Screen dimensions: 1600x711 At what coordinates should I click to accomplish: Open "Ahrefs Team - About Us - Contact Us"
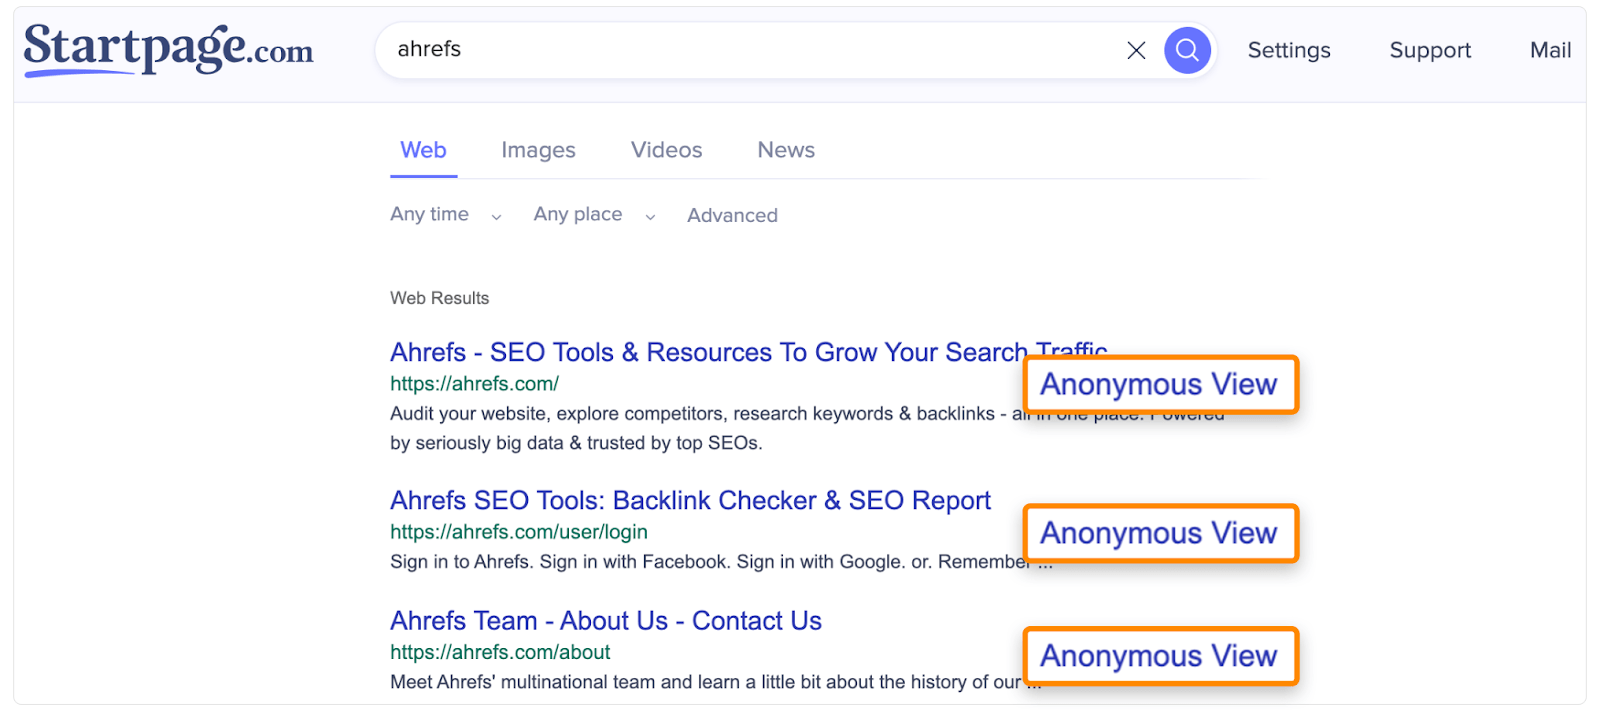(606, 621)
